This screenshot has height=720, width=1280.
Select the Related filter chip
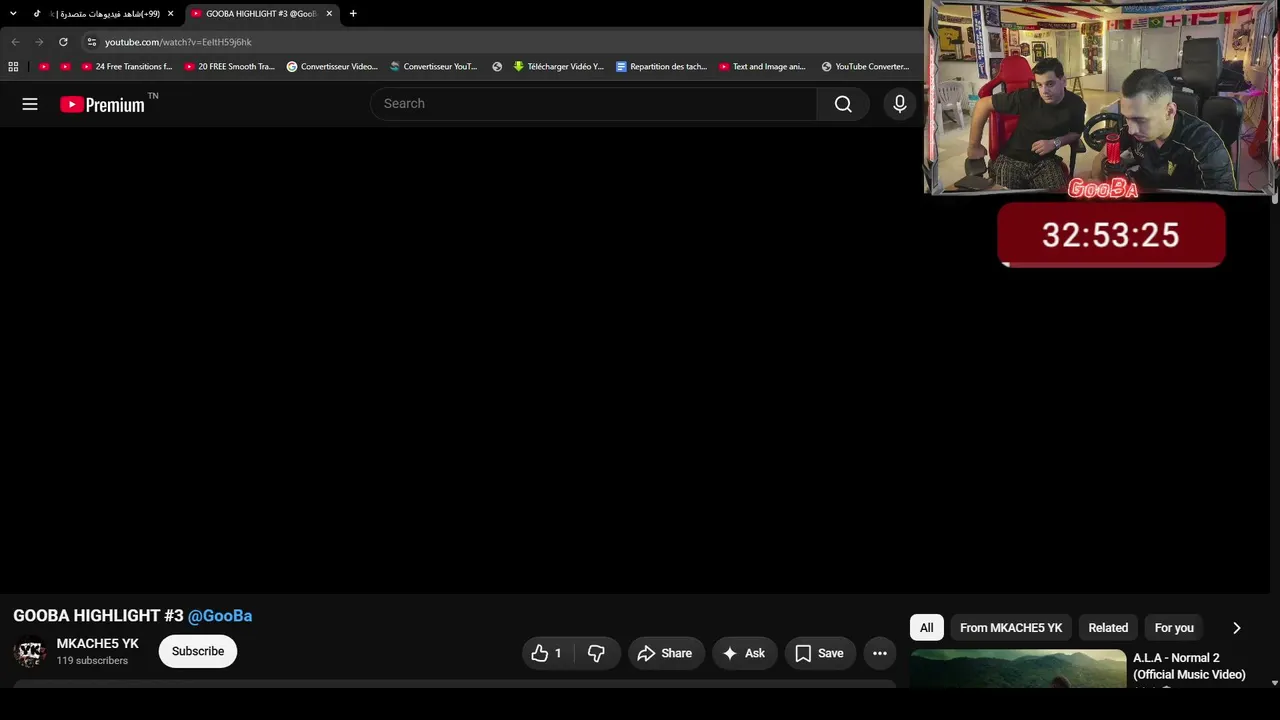1108,628
